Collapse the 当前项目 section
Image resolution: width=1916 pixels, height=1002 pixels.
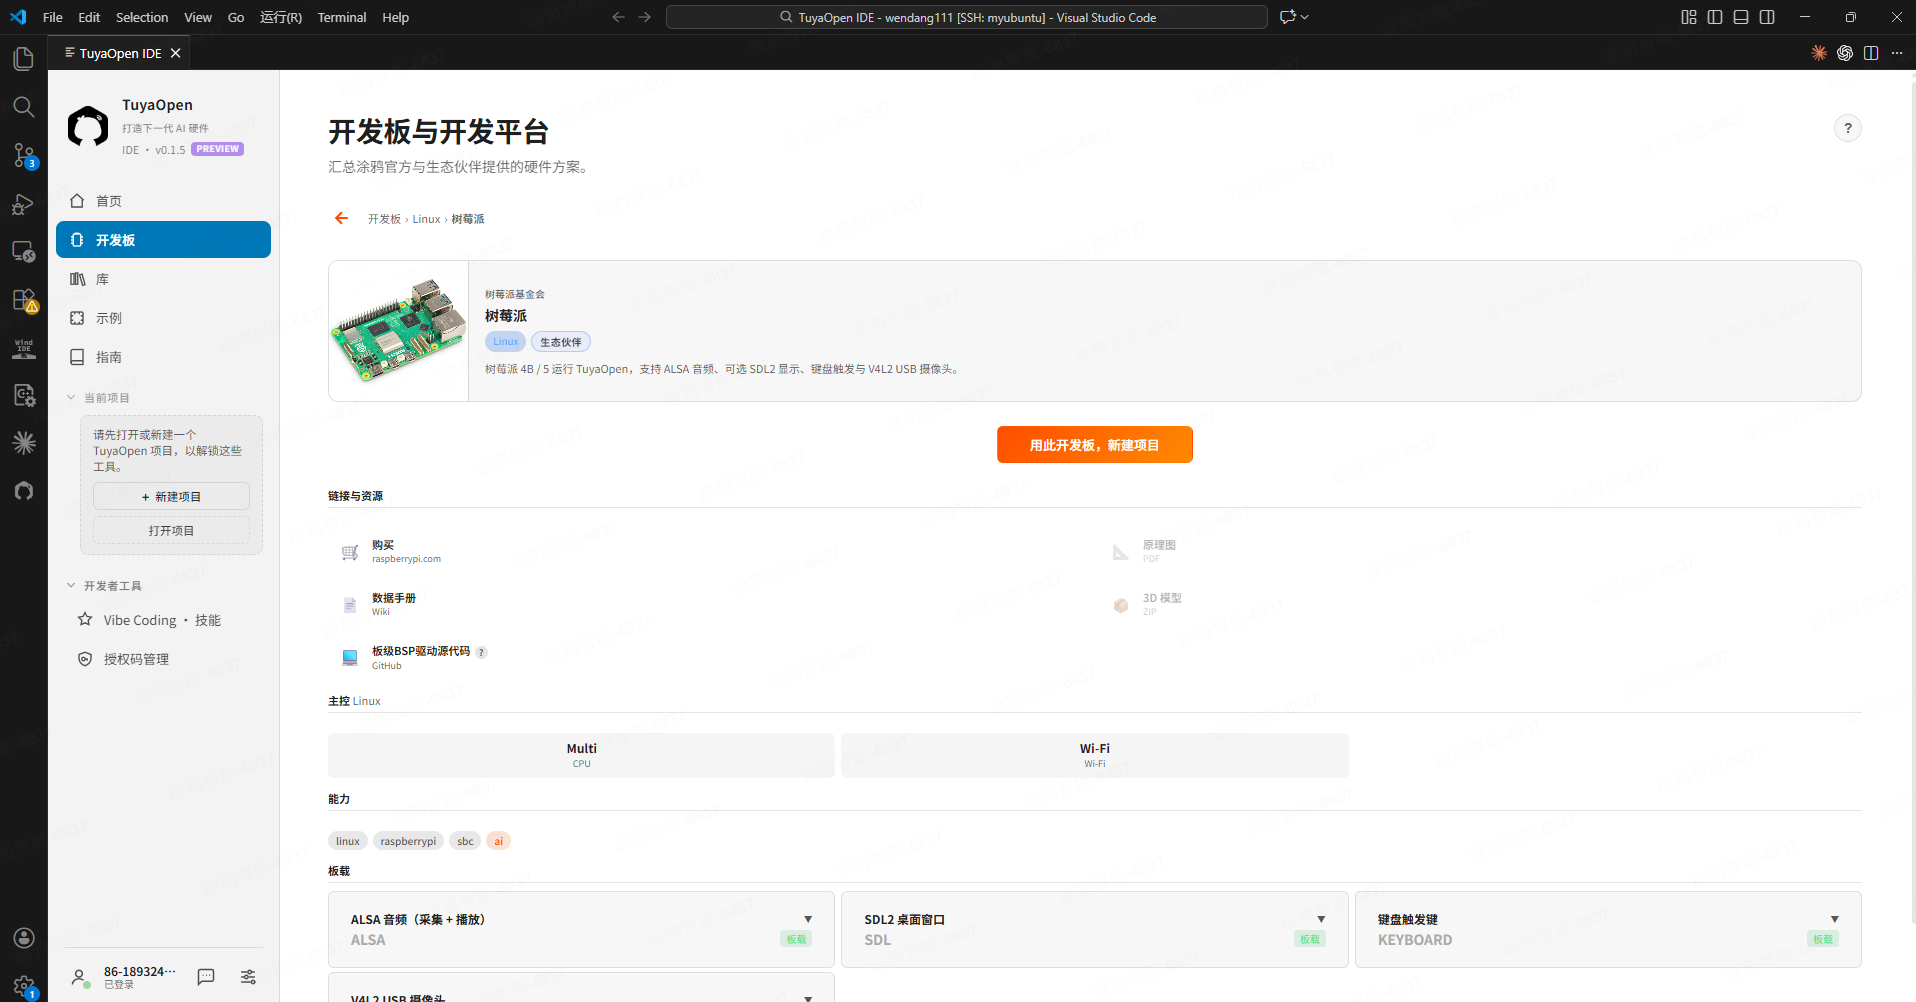[98, 398]
